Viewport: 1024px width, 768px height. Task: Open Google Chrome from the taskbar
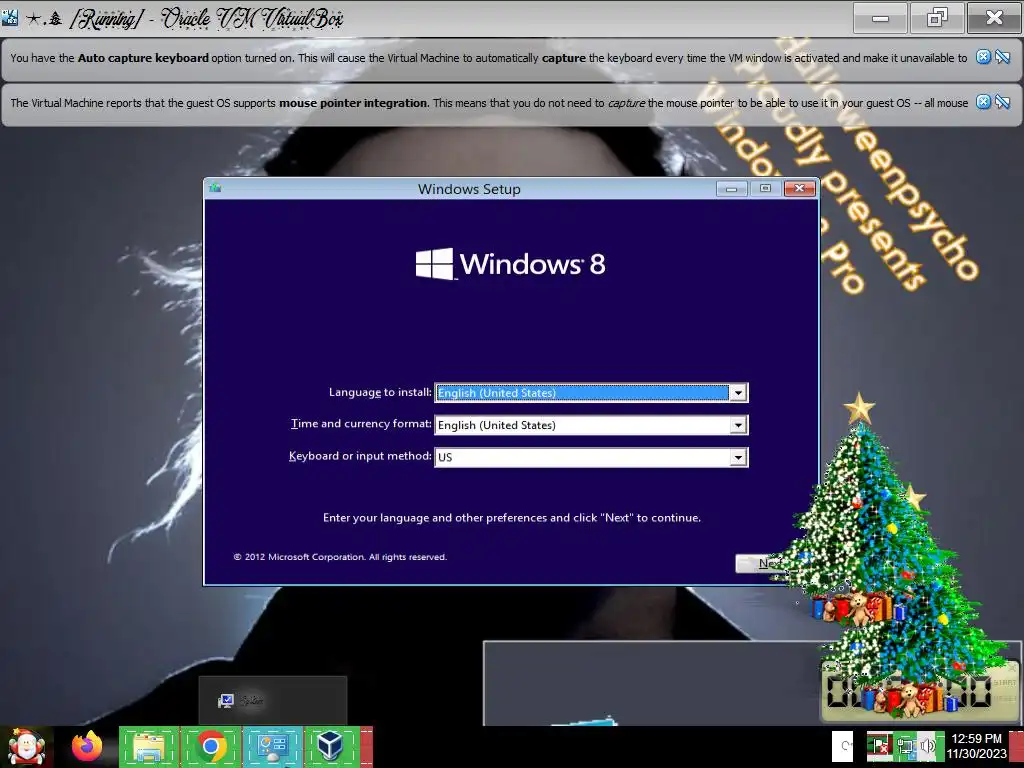click(x=210, y=747)
